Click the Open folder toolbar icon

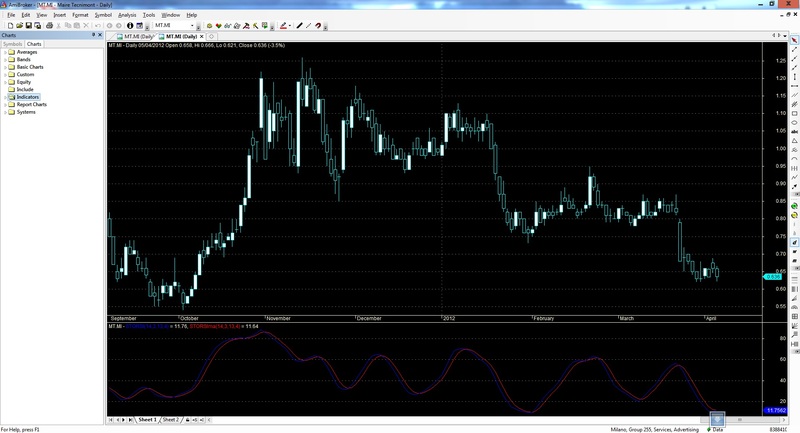pos(19,26)
